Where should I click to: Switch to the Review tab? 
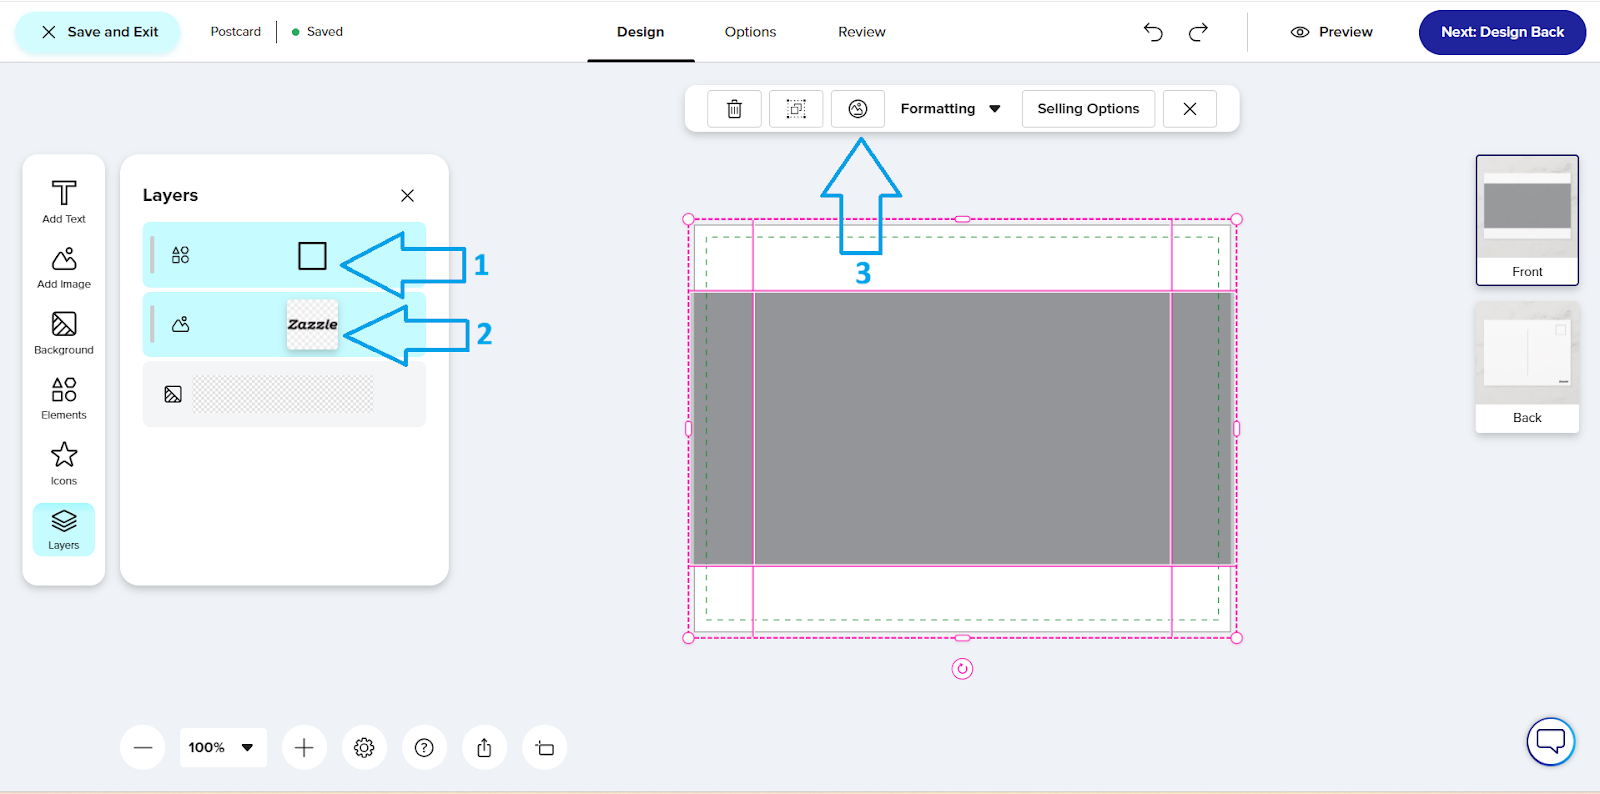coord(861,32)
